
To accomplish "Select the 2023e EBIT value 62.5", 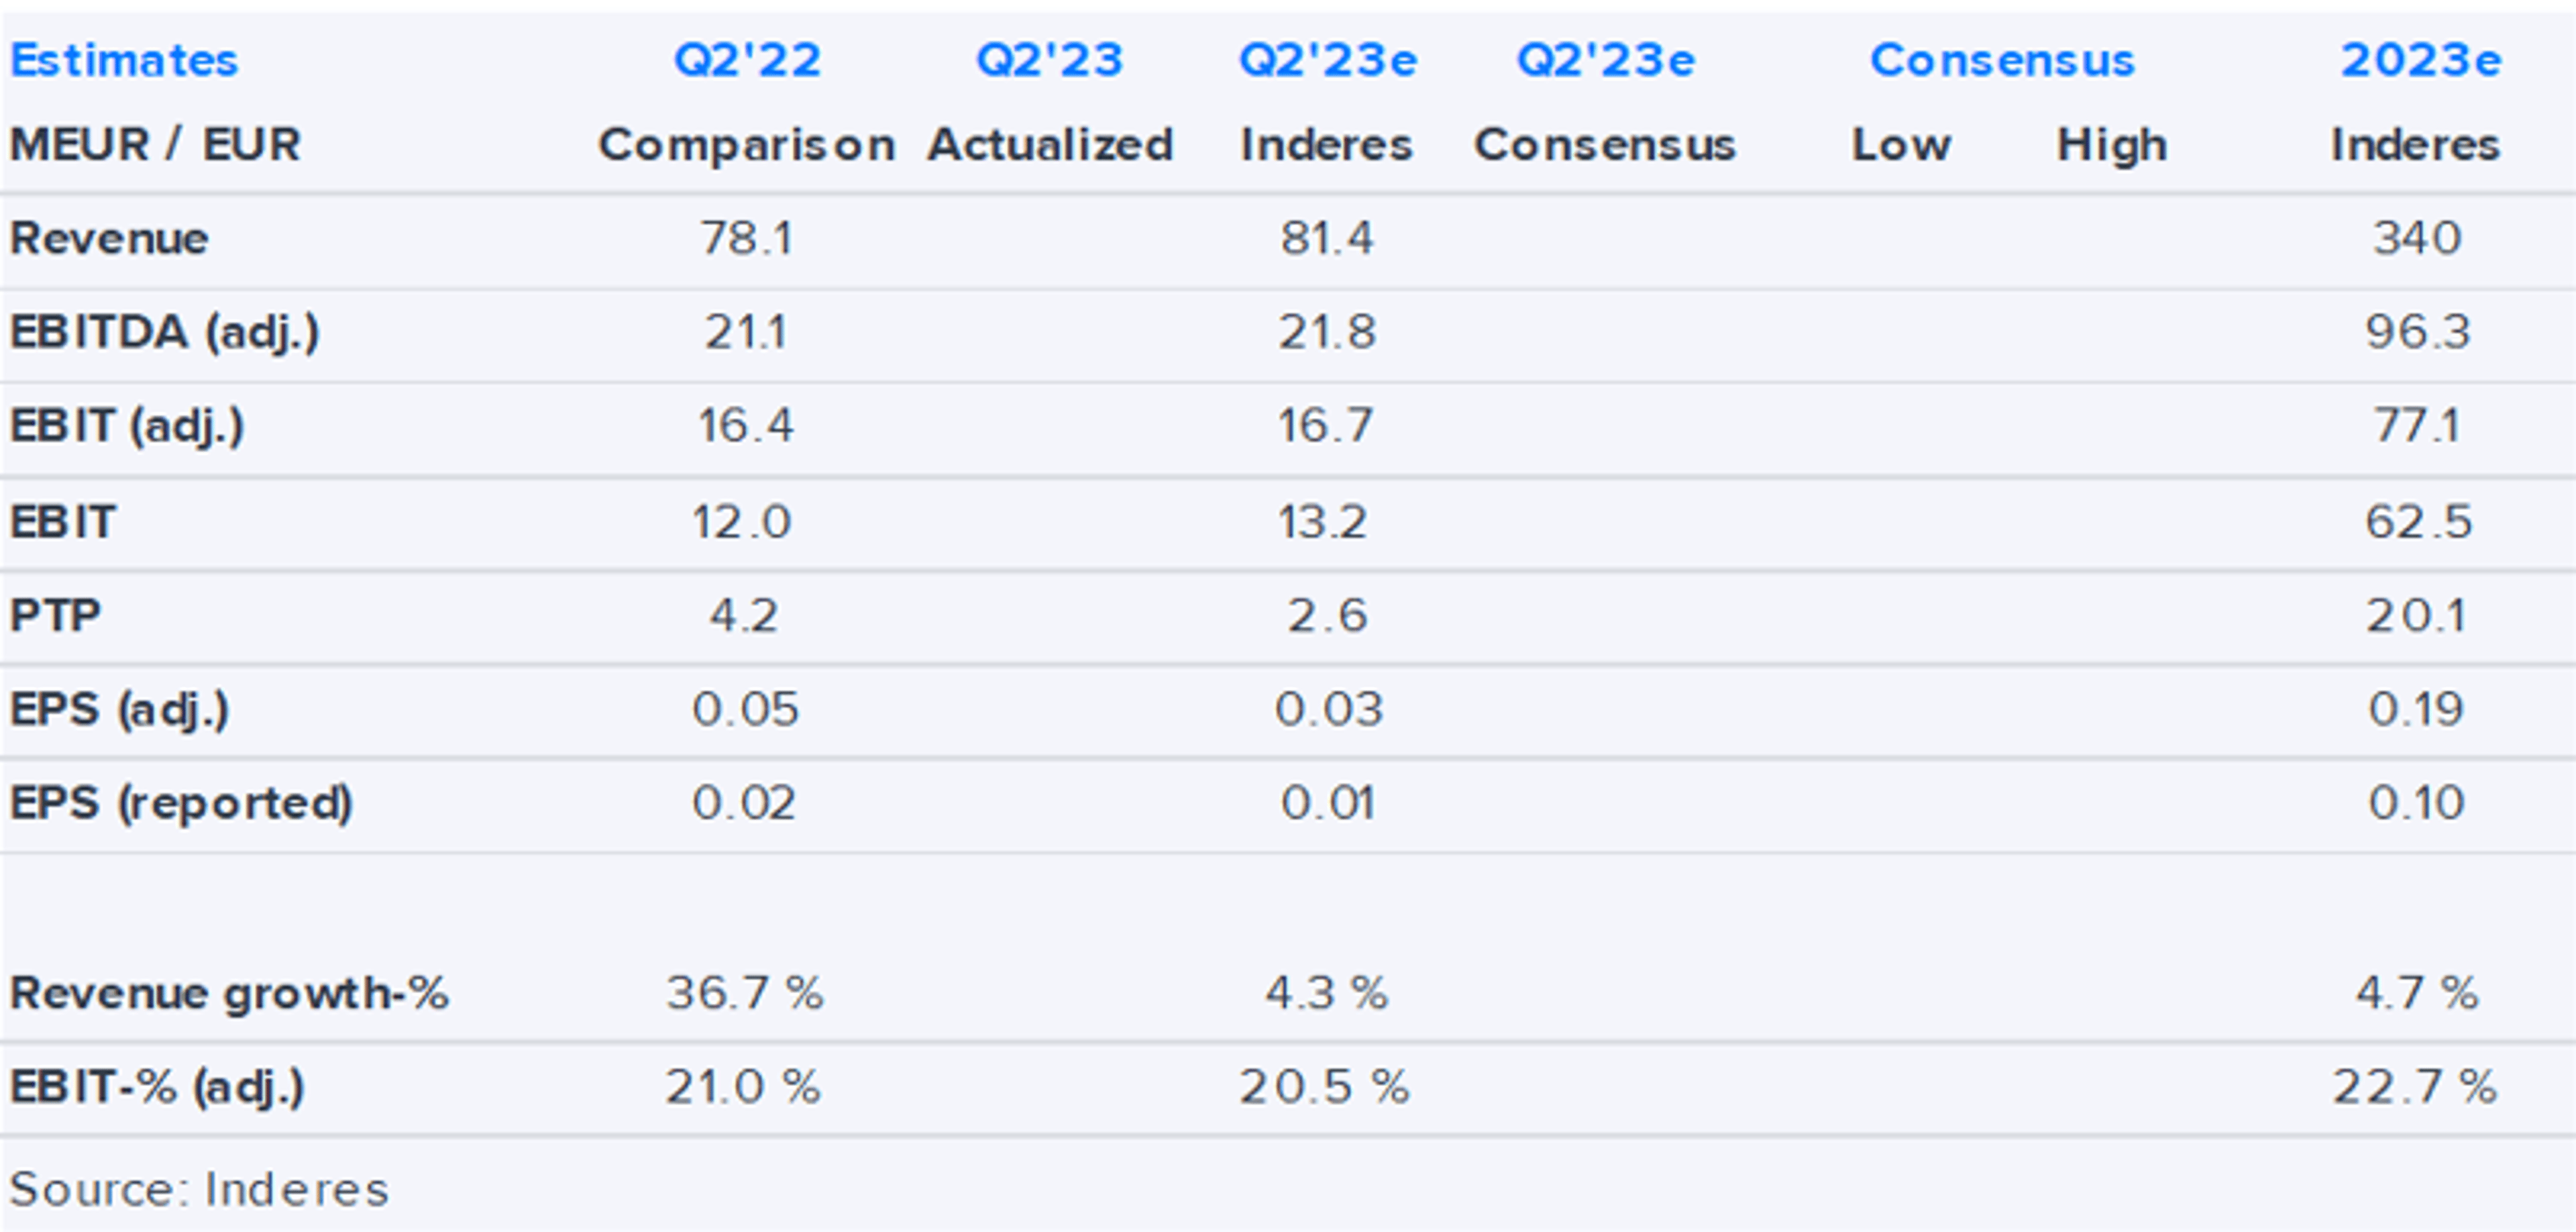I will [x=2417, y=521].
